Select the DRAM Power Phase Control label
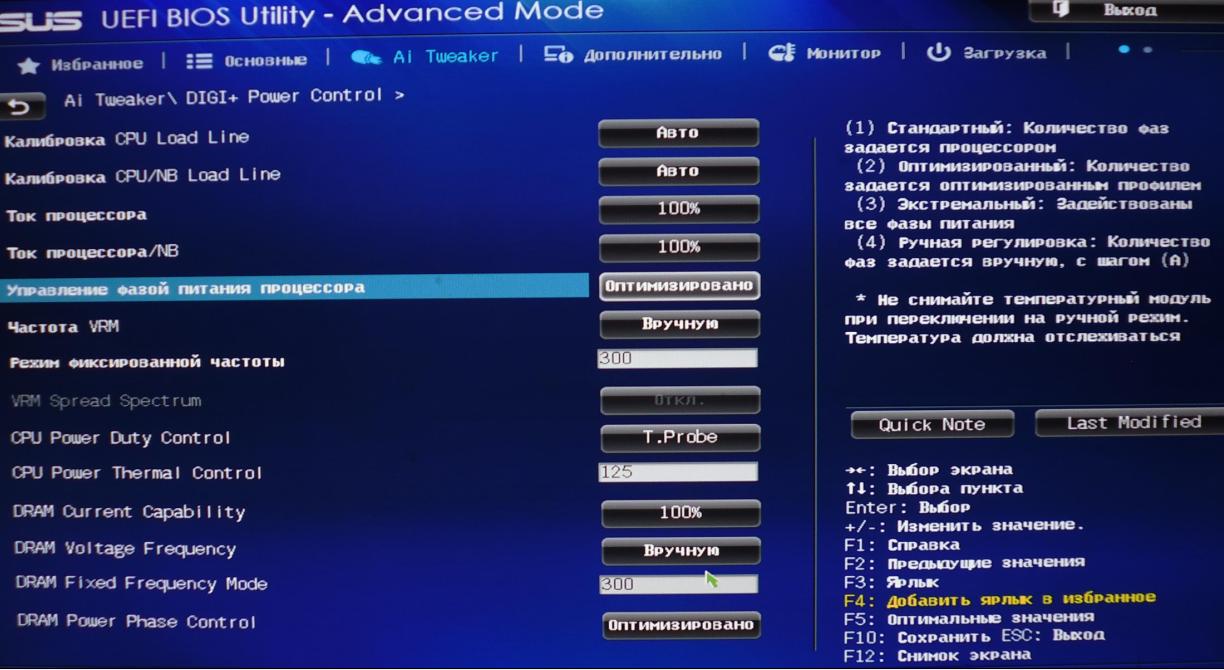Screen dimensions: 1224x670 pyautogui.click(x=137, y=622)
